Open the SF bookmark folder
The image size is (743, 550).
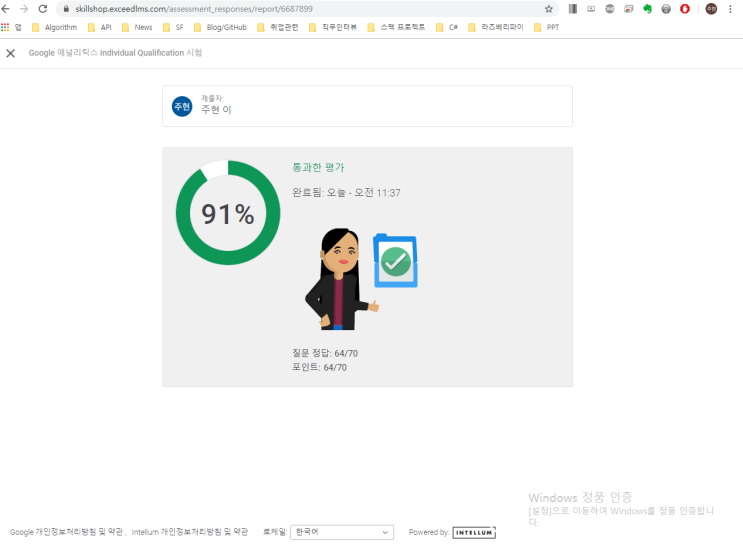click(x=173, y=27)
